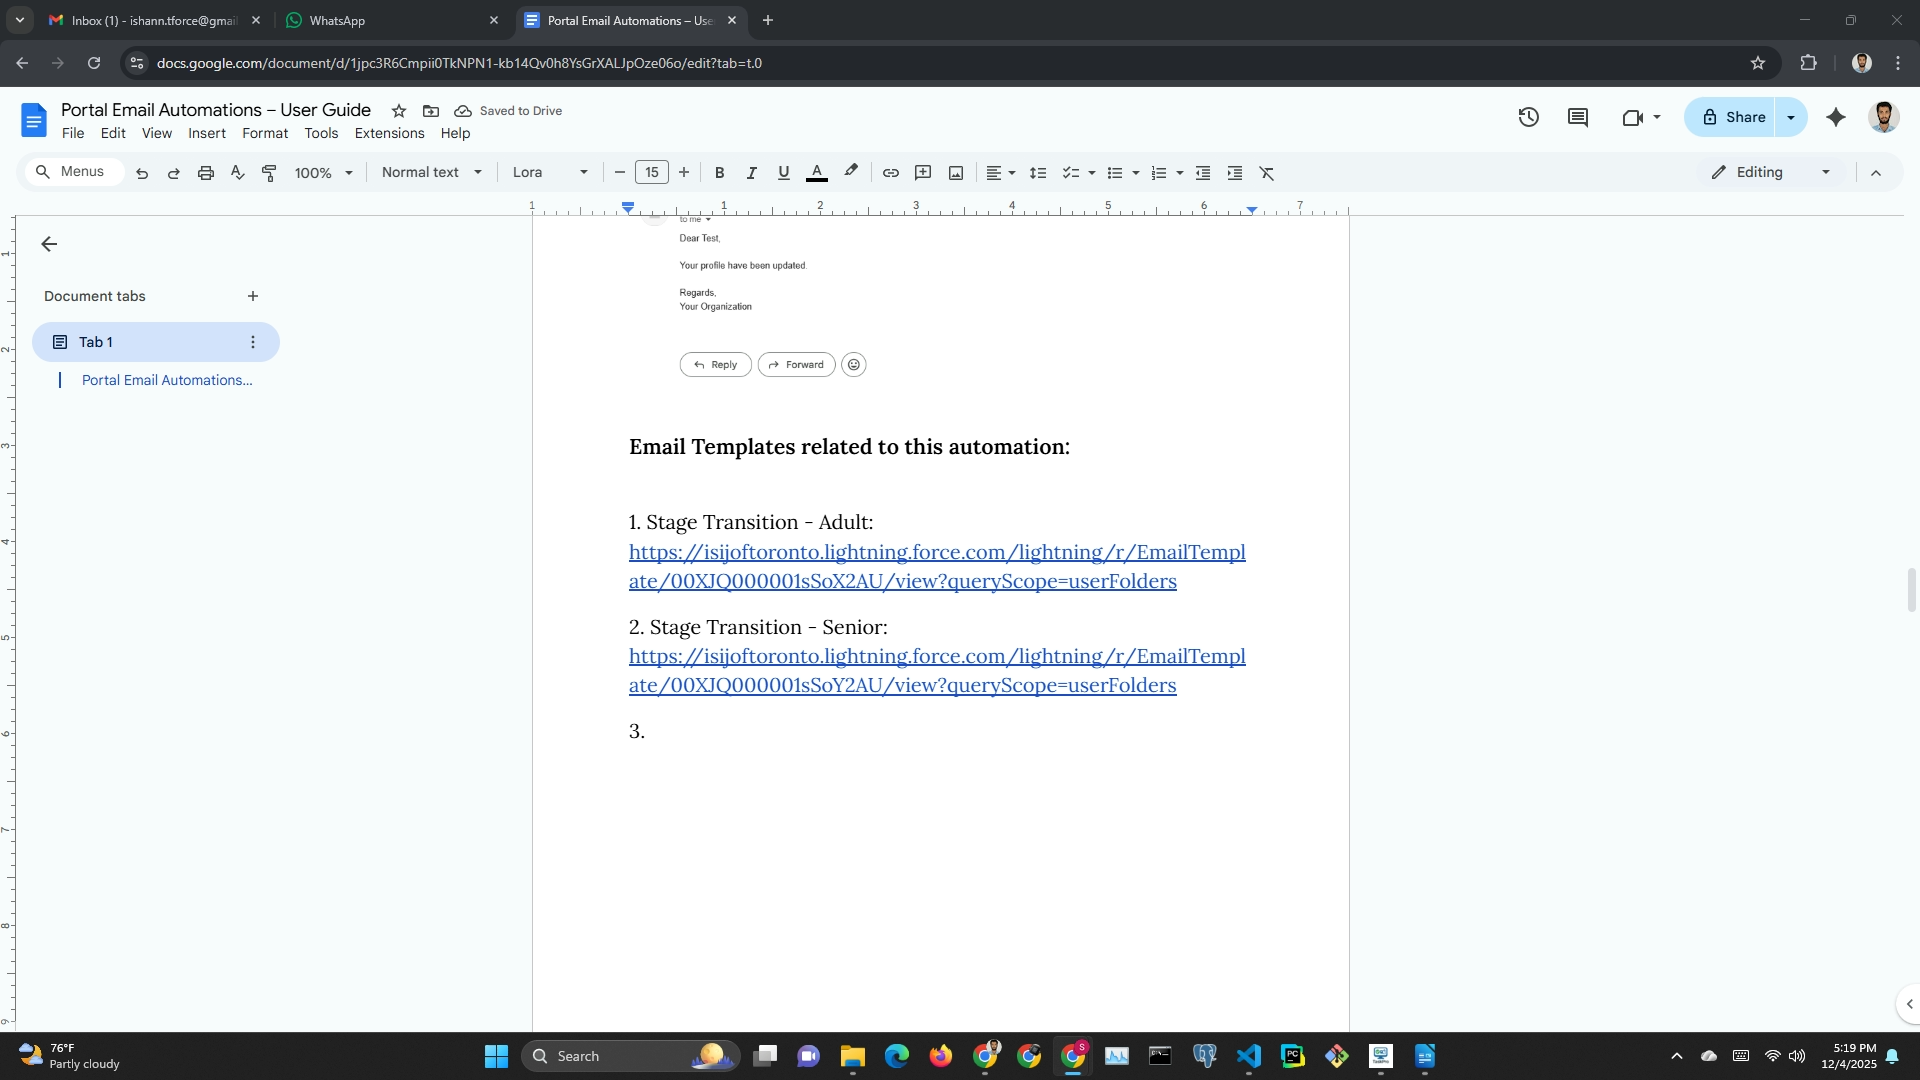Image resolution: width=1920 pixels, height=1080 pixels.
Task: Click the insert link icon
Action: pos(890,173)
